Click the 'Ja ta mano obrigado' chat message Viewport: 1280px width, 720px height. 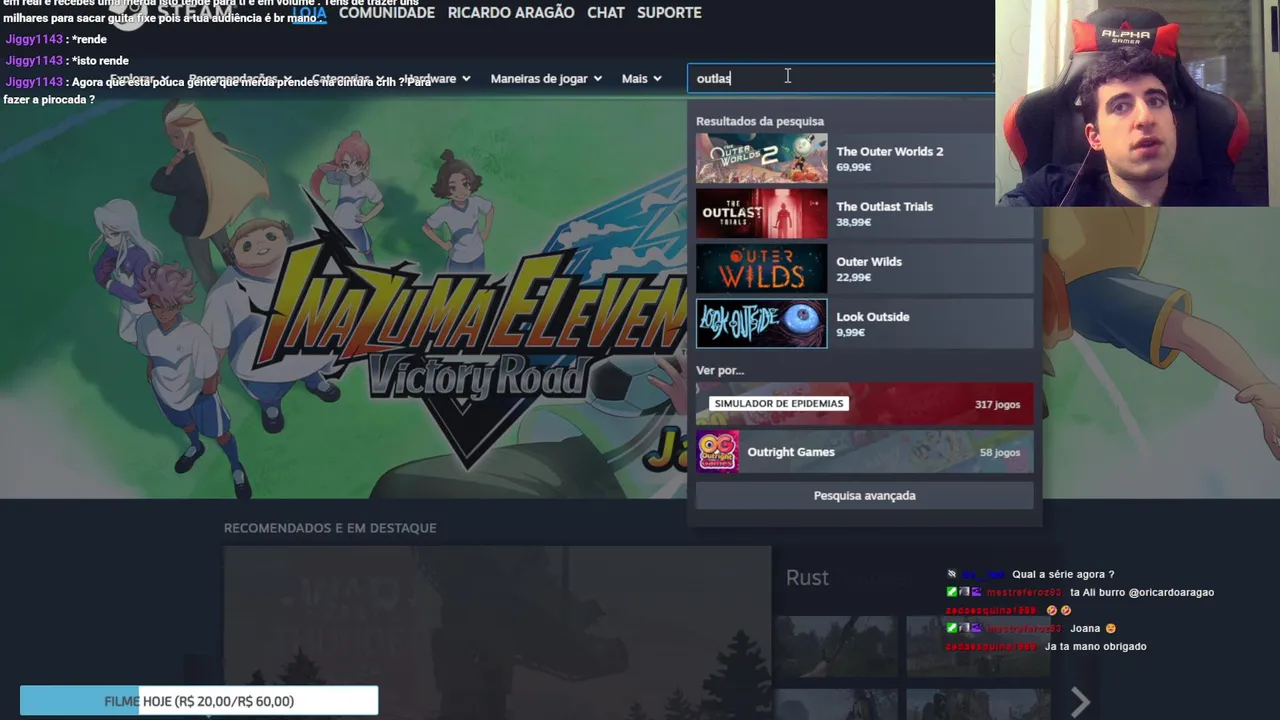coord(1095,646)
